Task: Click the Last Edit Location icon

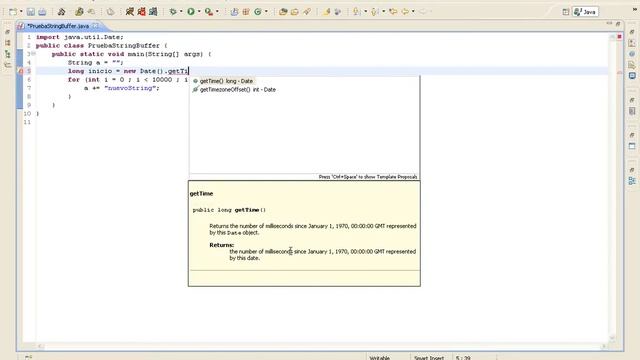Action: click(x=393, y=12)
